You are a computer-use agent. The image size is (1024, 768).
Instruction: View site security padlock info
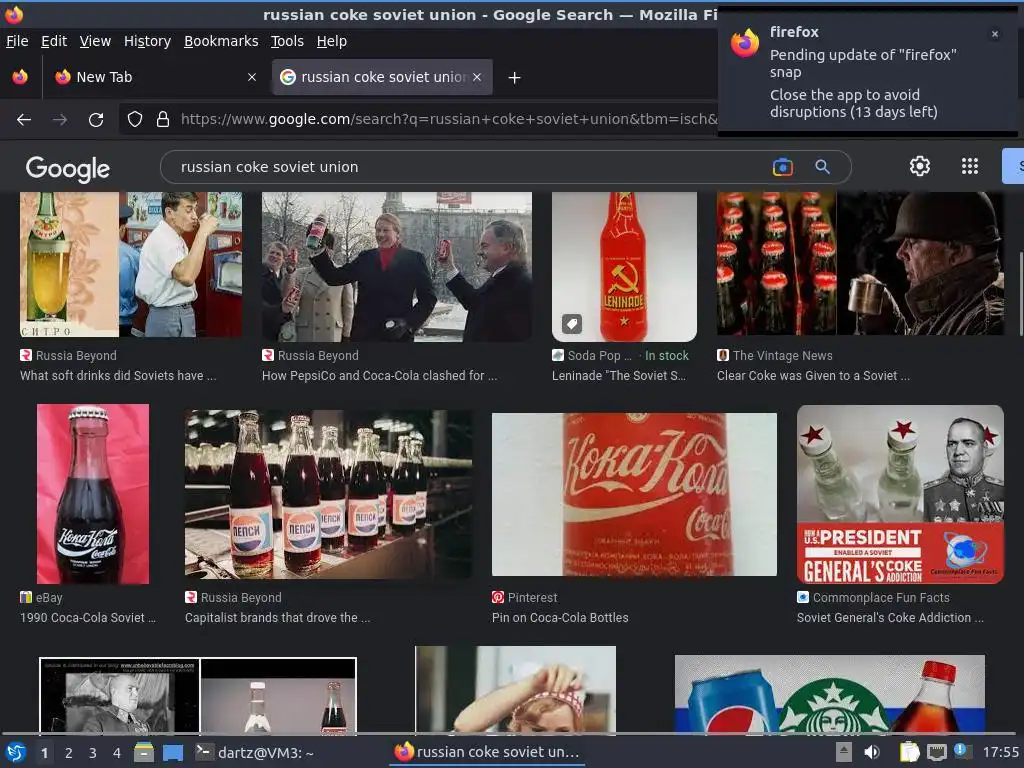[x=163, y=119]
